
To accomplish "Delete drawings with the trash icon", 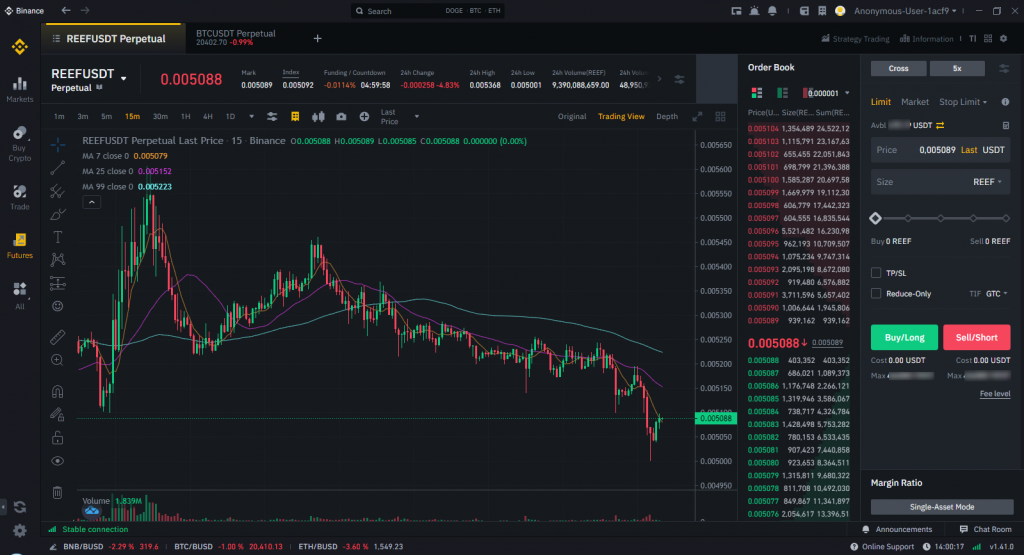I will click(x=57, y=492).
